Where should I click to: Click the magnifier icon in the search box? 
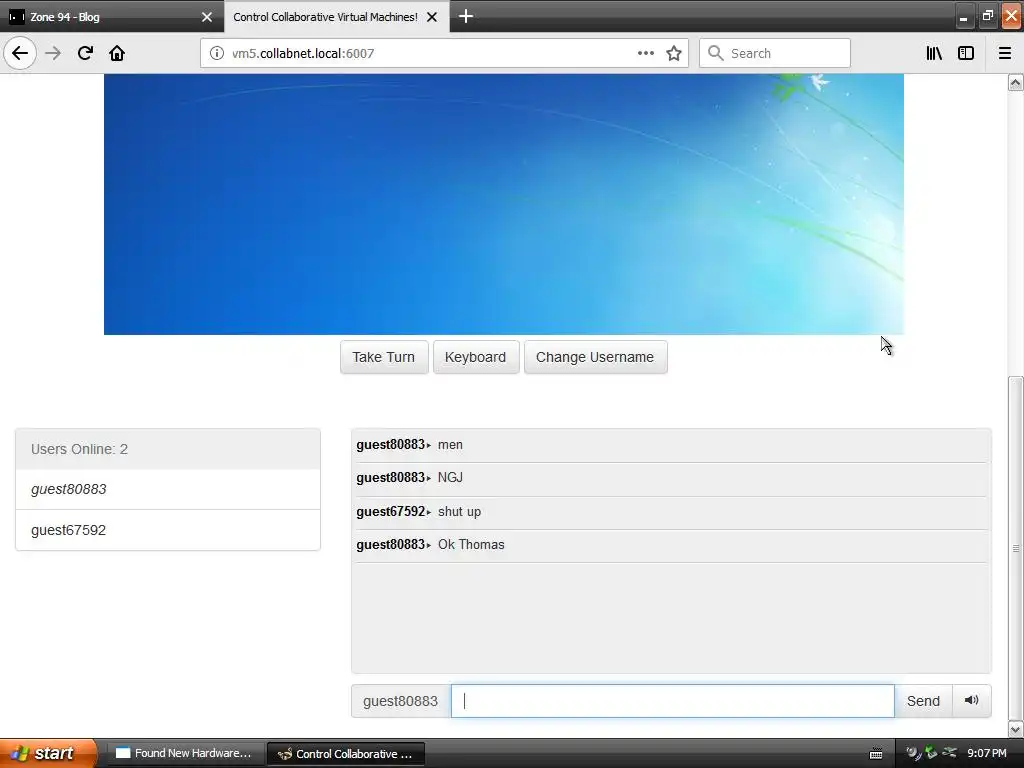(715, 53)
